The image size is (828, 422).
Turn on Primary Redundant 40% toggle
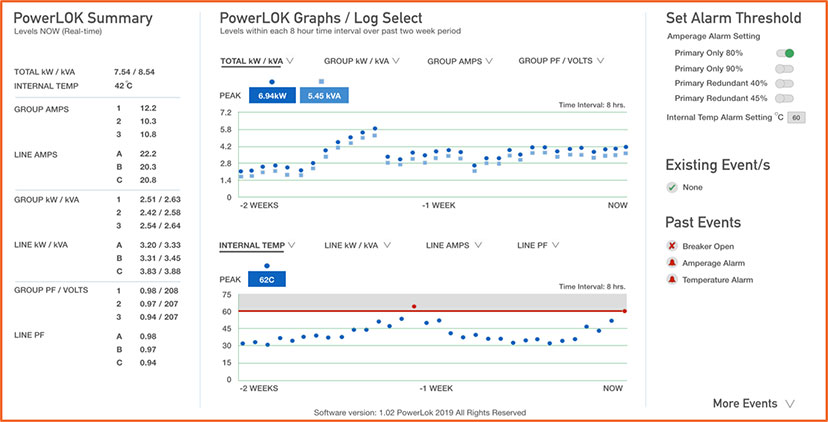(785, 83)
